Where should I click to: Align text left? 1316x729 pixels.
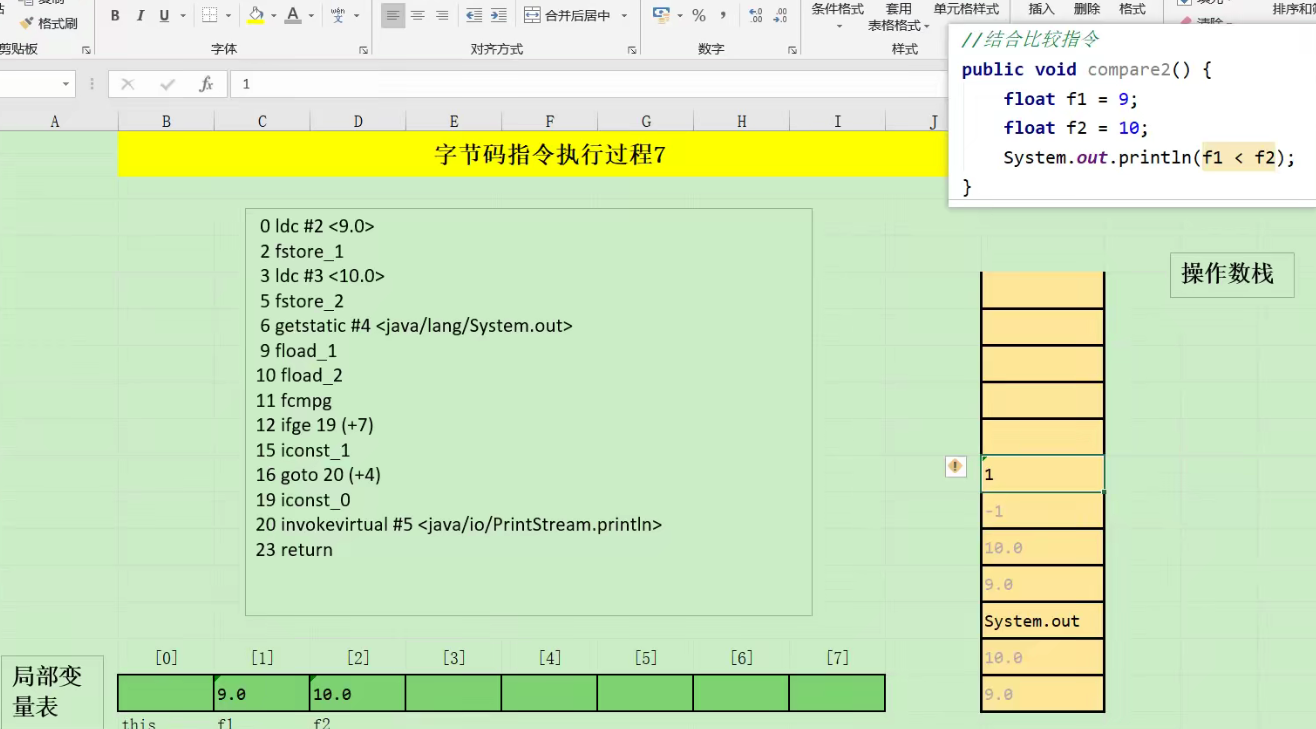coord(393,16)
